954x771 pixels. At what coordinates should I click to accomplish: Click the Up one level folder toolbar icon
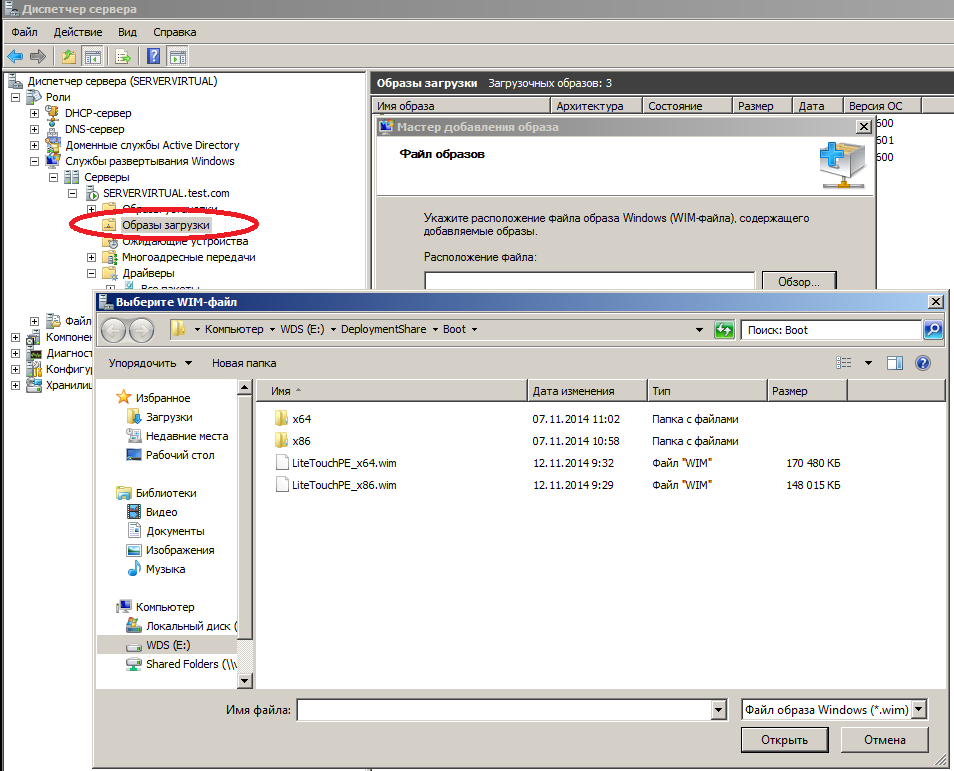[x=69, y=57]
